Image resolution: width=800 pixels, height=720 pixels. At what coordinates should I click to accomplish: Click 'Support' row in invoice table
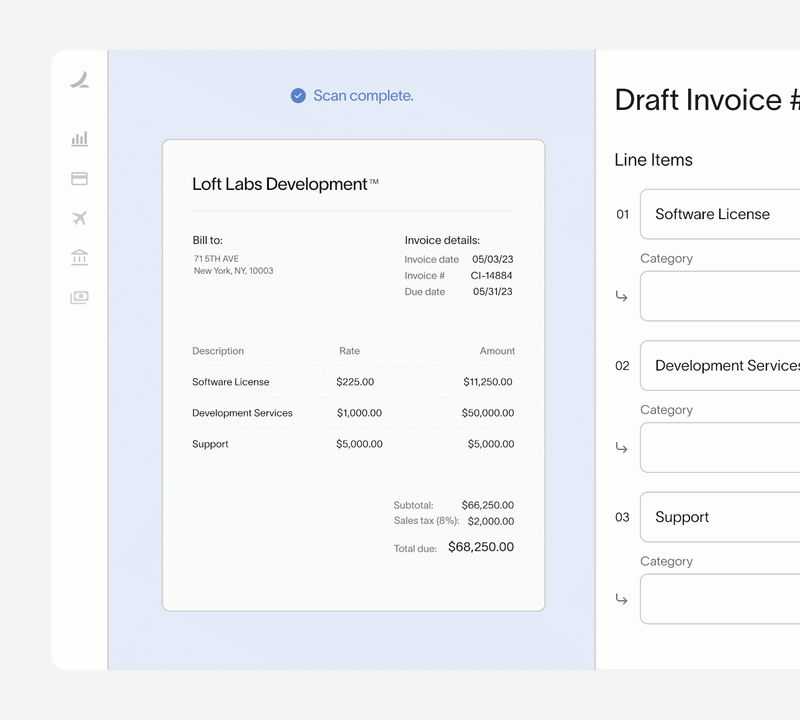tap(353, 444)
